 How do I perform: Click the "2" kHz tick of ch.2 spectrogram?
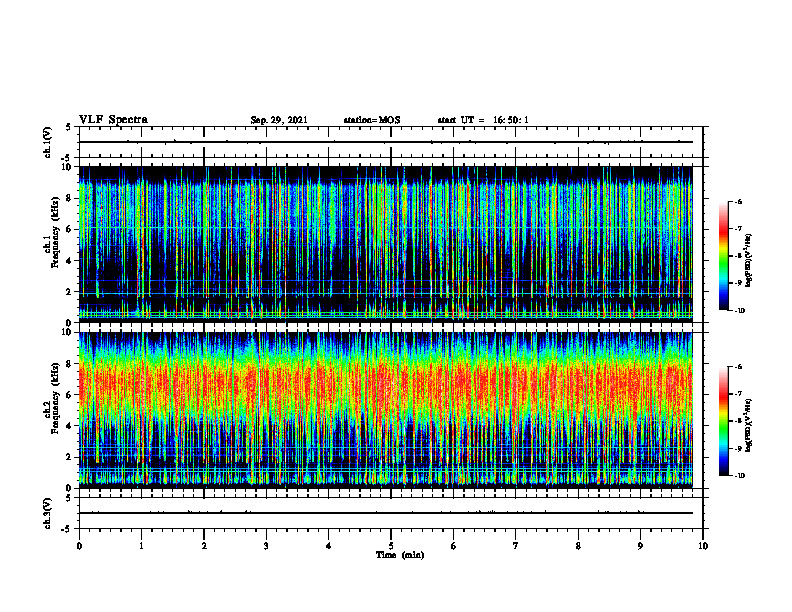tap(70, 457)
